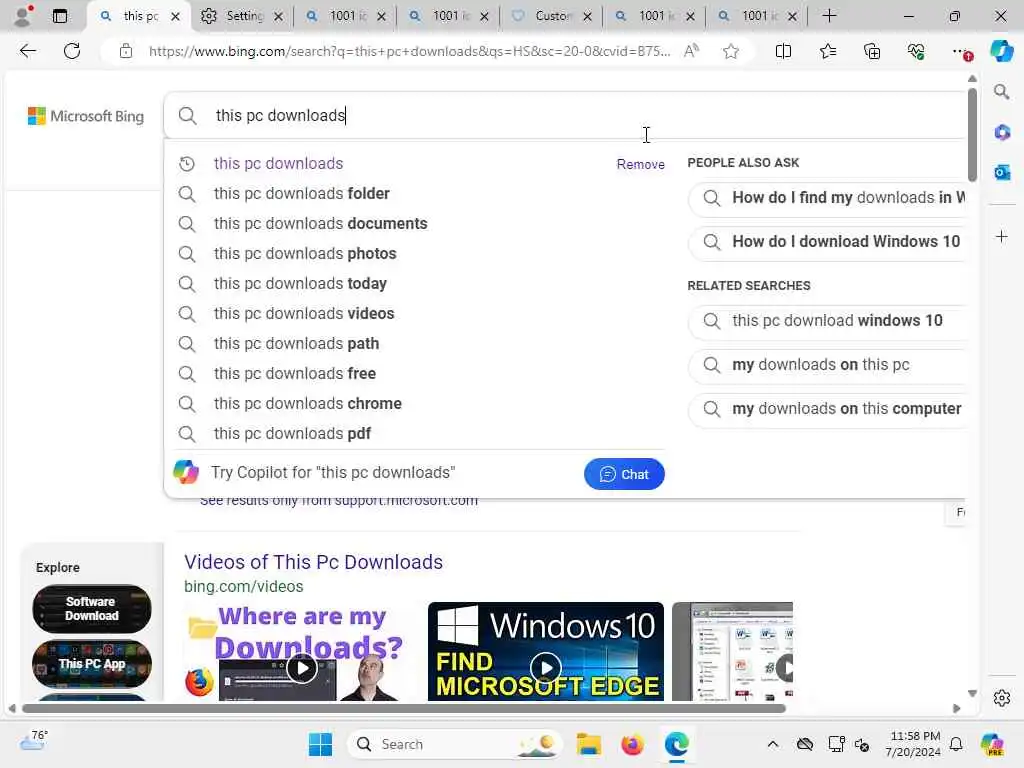Open 'Videos of This Pc Downloads' link
This screenshot has height=768, width=1024.
tap(313, 562)
